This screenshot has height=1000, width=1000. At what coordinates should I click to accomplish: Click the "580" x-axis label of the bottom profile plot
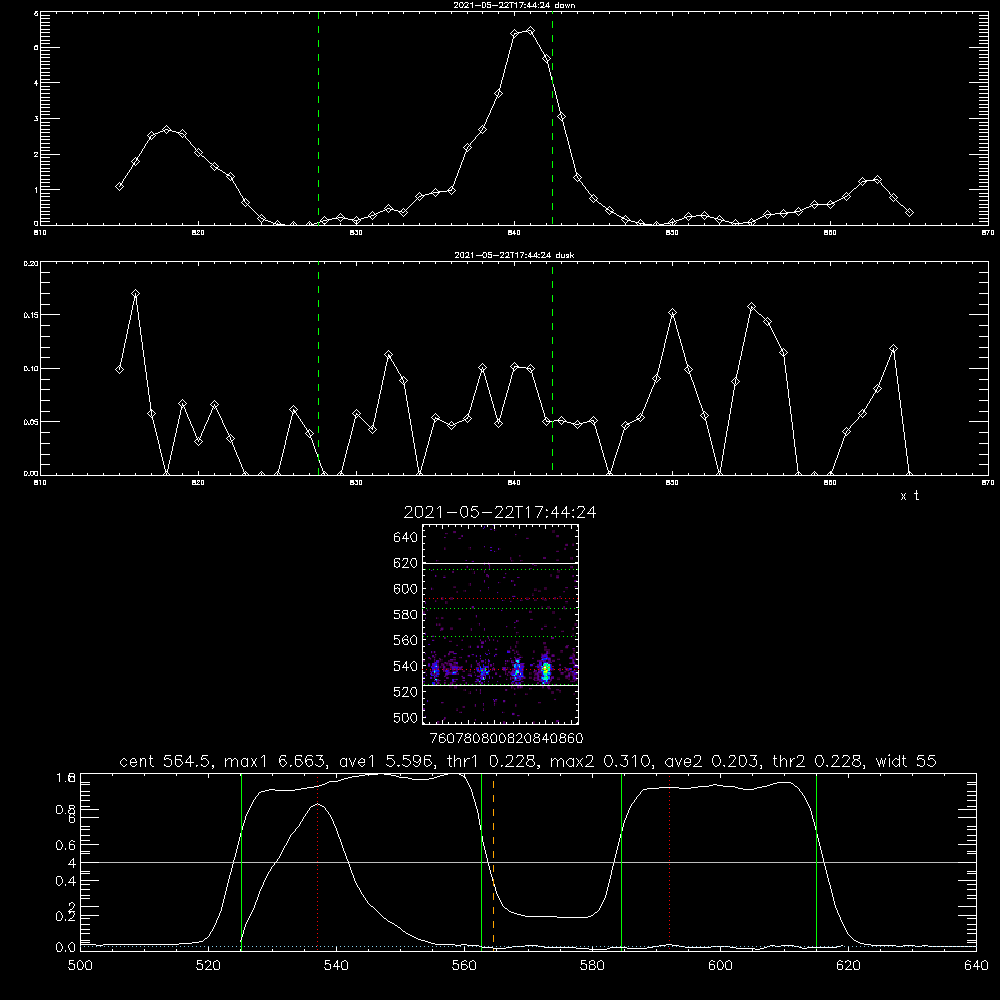(592, 966)
